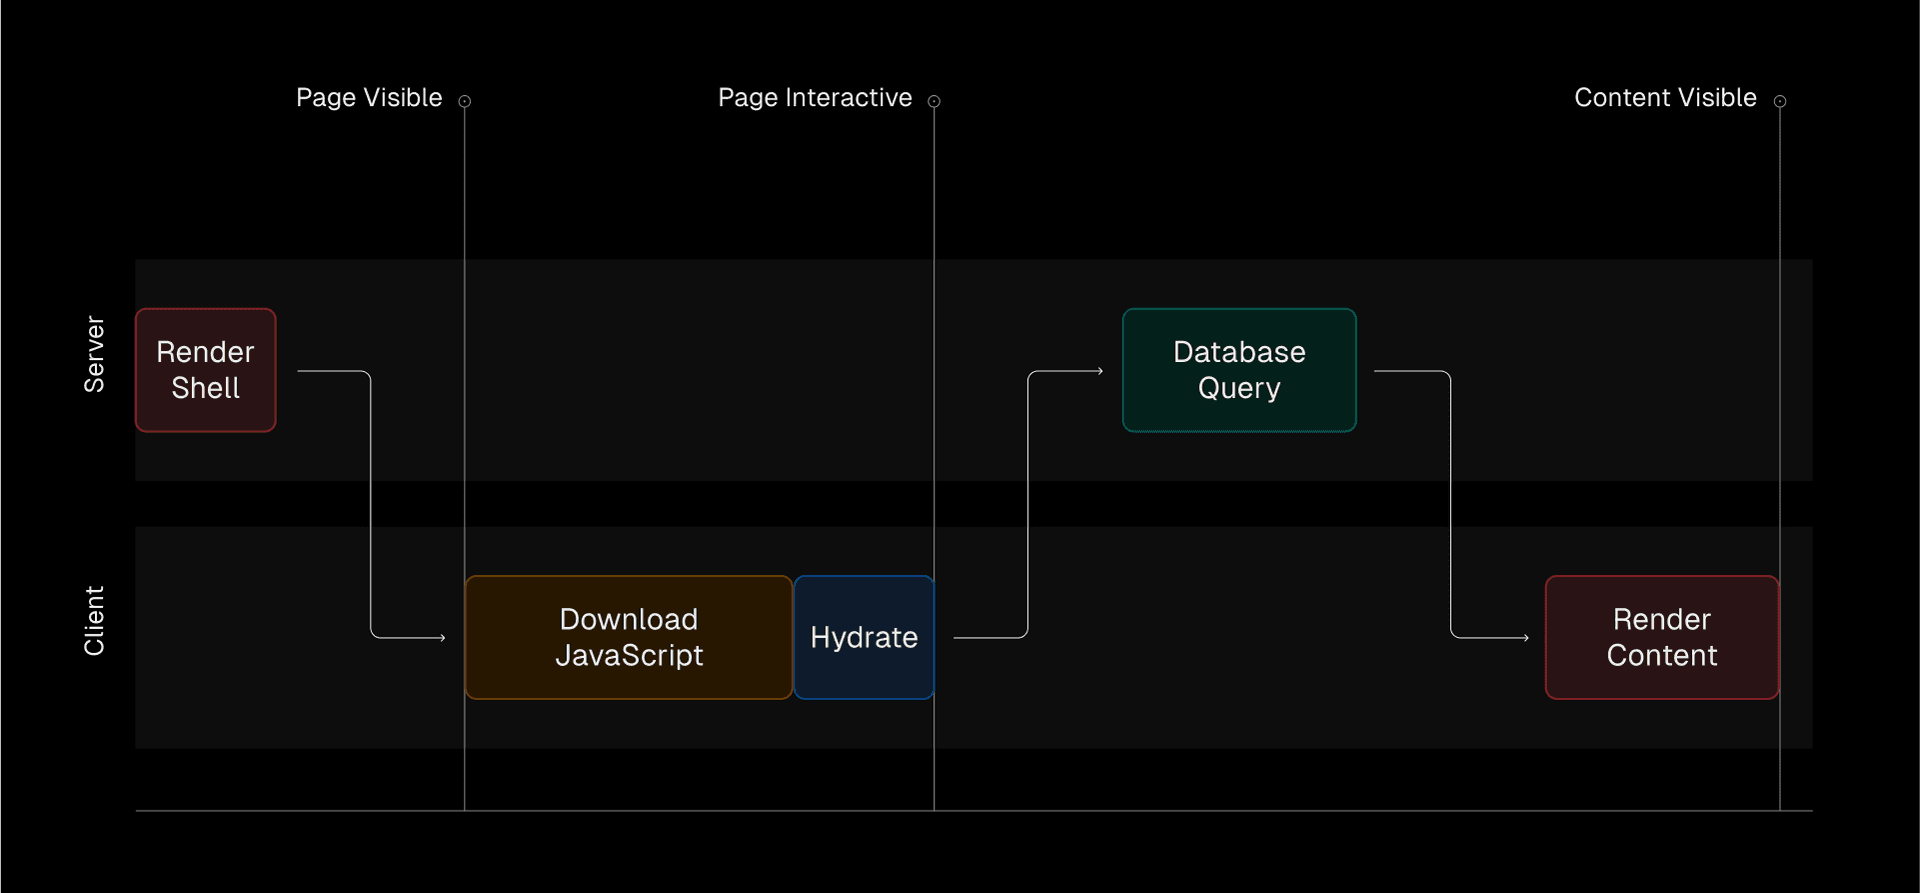Image resolution: width=1920 pixels, height=893 pixels.
Task: Click arrowhead pointing into Download JavaScript
Action: pos(442,637)
